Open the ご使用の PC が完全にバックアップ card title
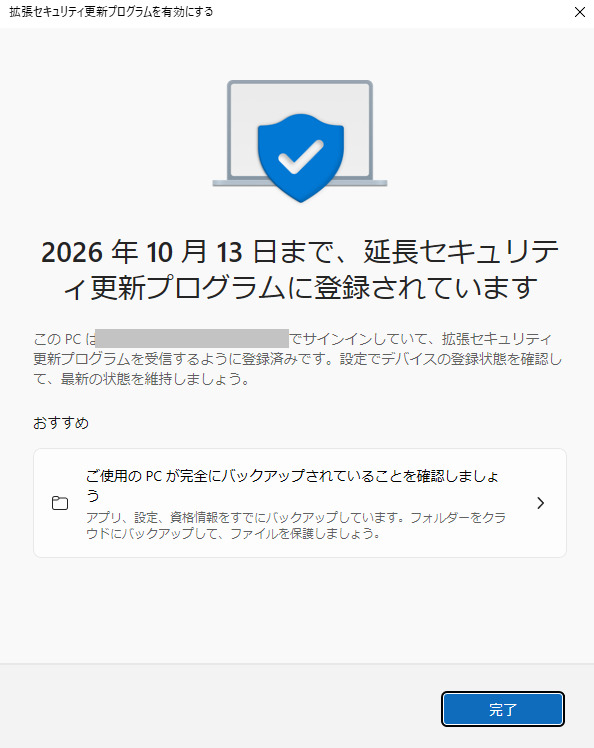This screenshot has width=594, height=748. pyautogui.click(x=292, y=485)
